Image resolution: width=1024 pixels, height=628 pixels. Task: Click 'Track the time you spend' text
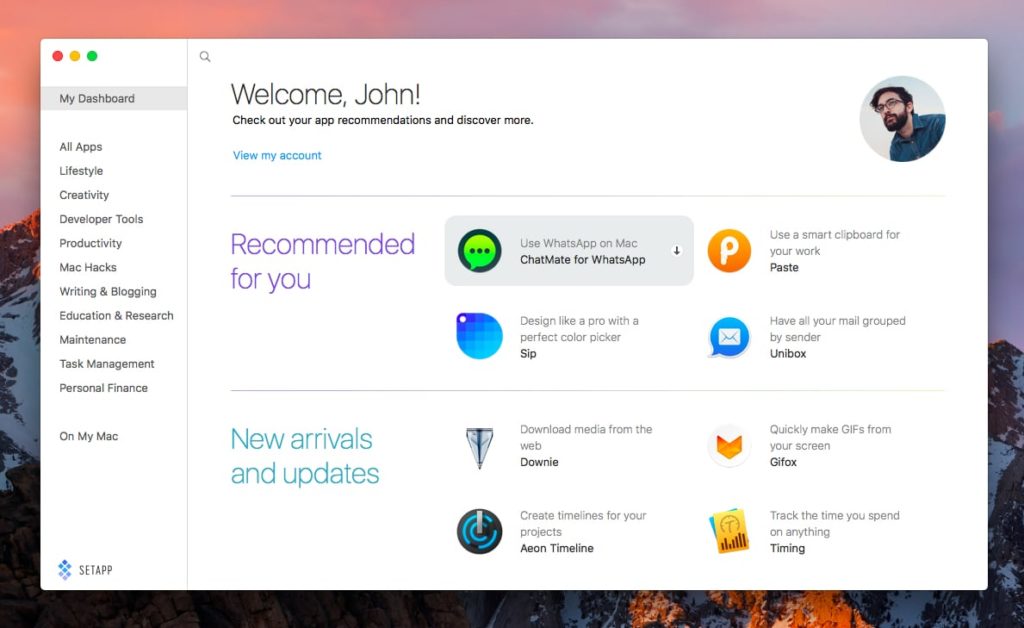tap(835, 524)
